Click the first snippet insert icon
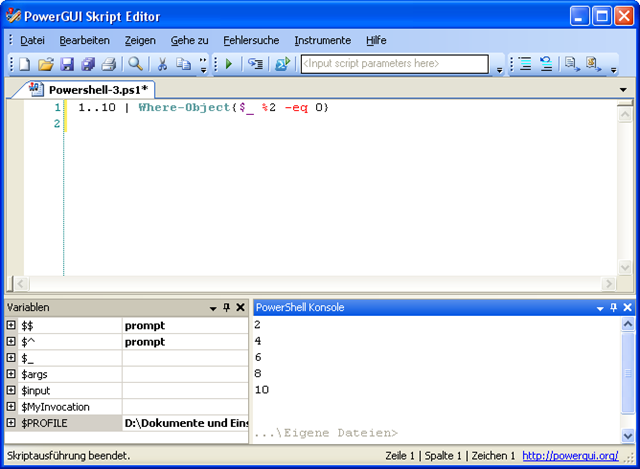This screenshot has width=640, height=469. point(572,64)
